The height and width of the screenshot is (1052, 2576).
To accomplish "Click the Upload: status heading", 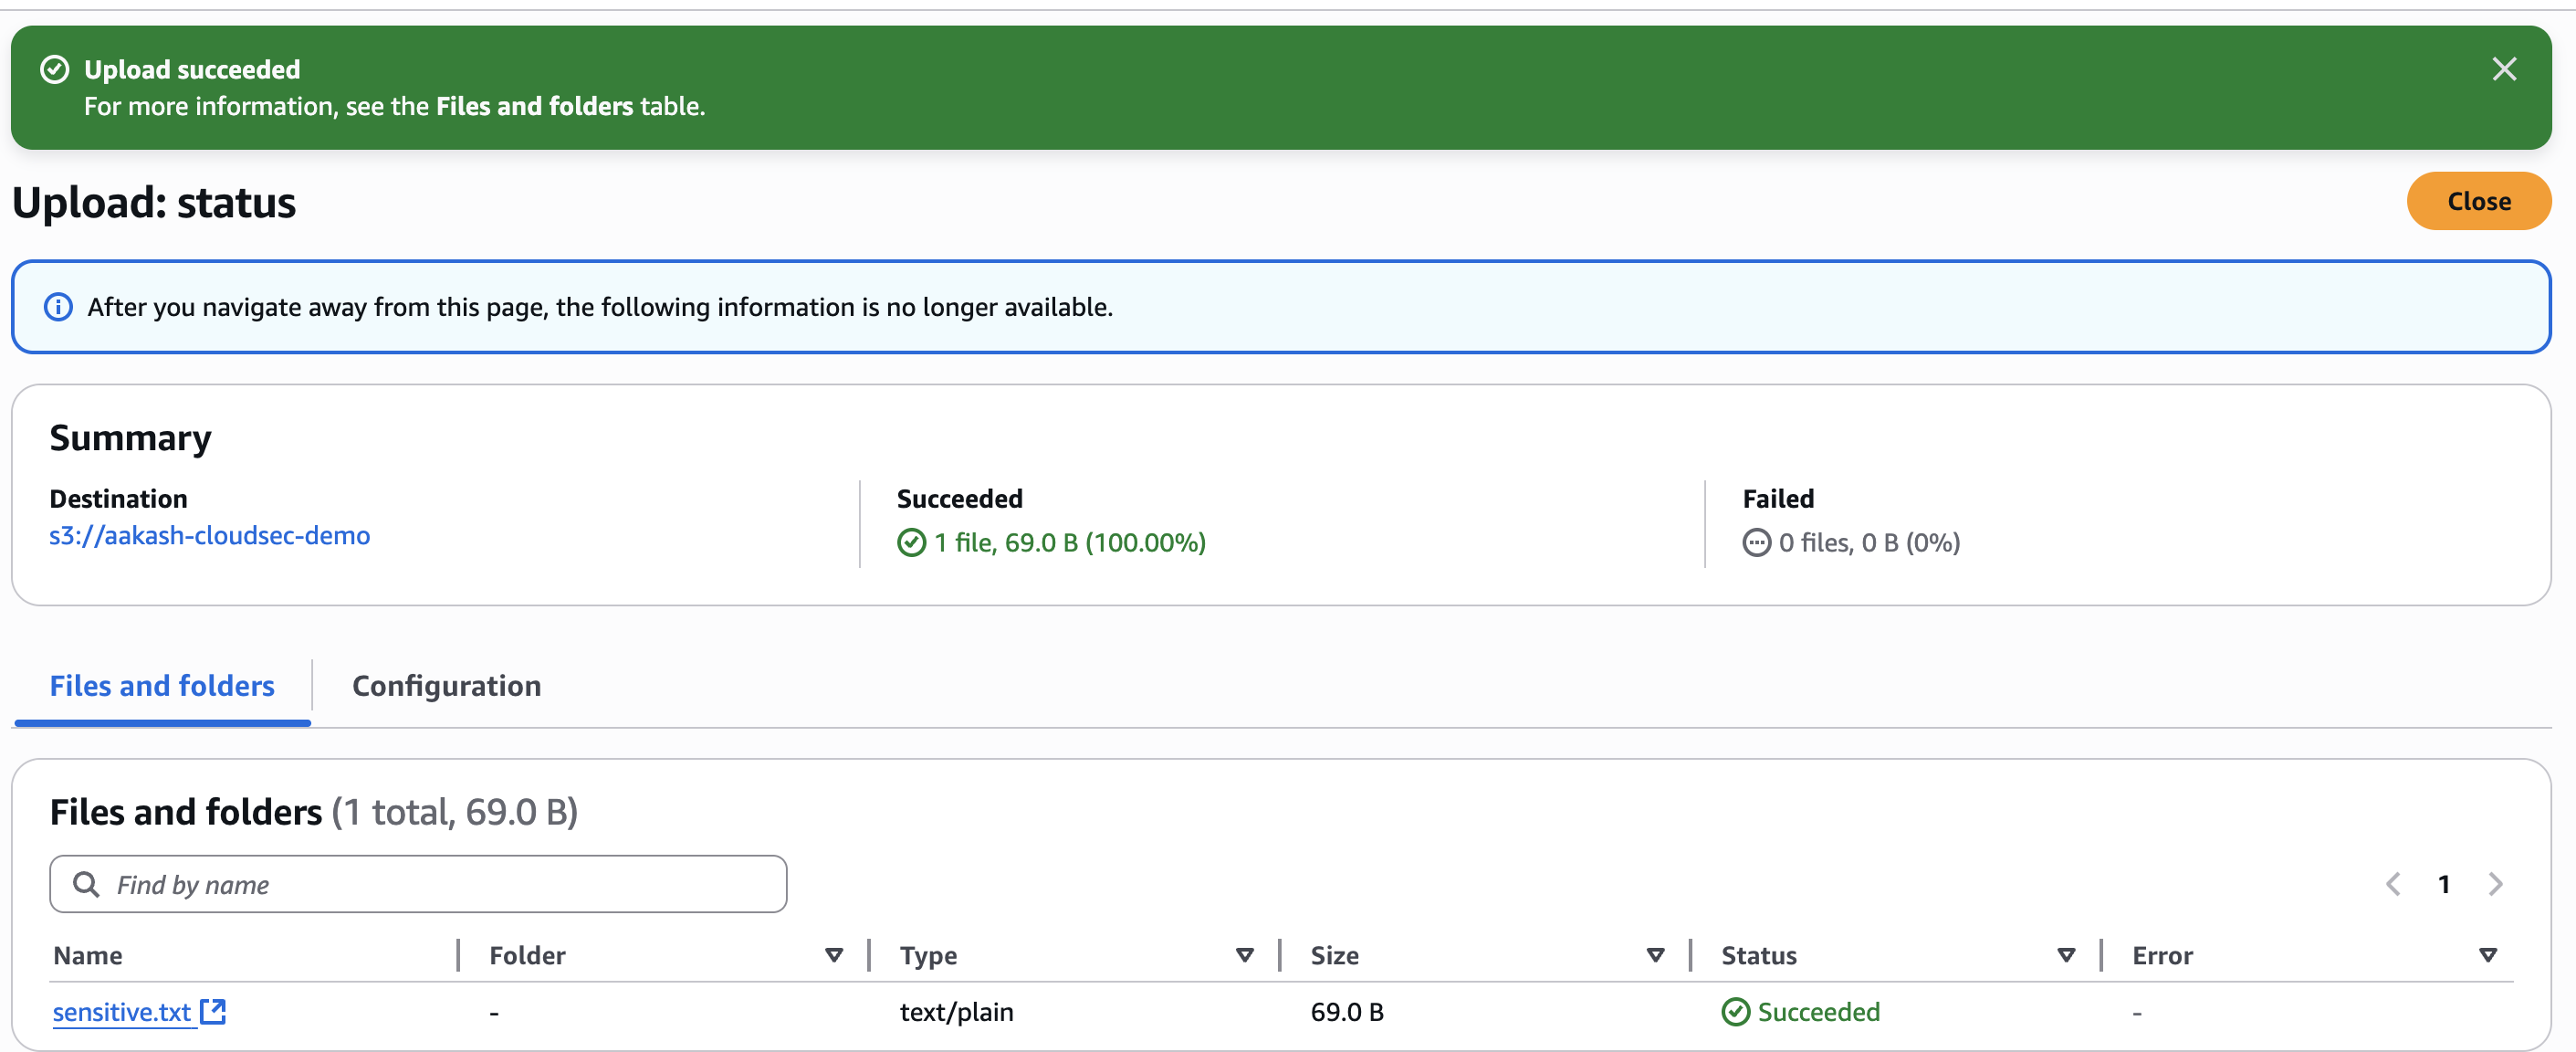I will point(154,202).
